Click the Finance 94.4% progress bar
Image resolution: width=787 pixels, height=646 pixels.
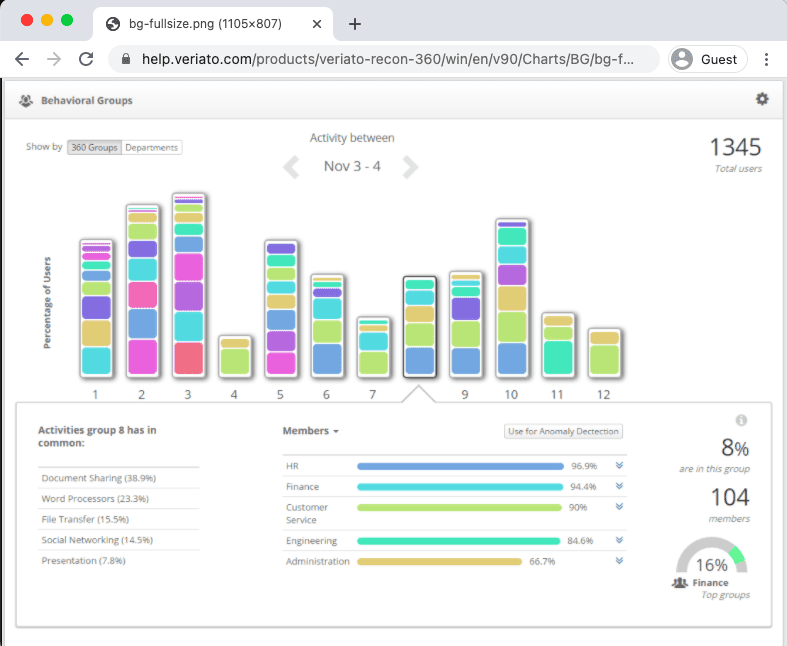tap(460, 487)
